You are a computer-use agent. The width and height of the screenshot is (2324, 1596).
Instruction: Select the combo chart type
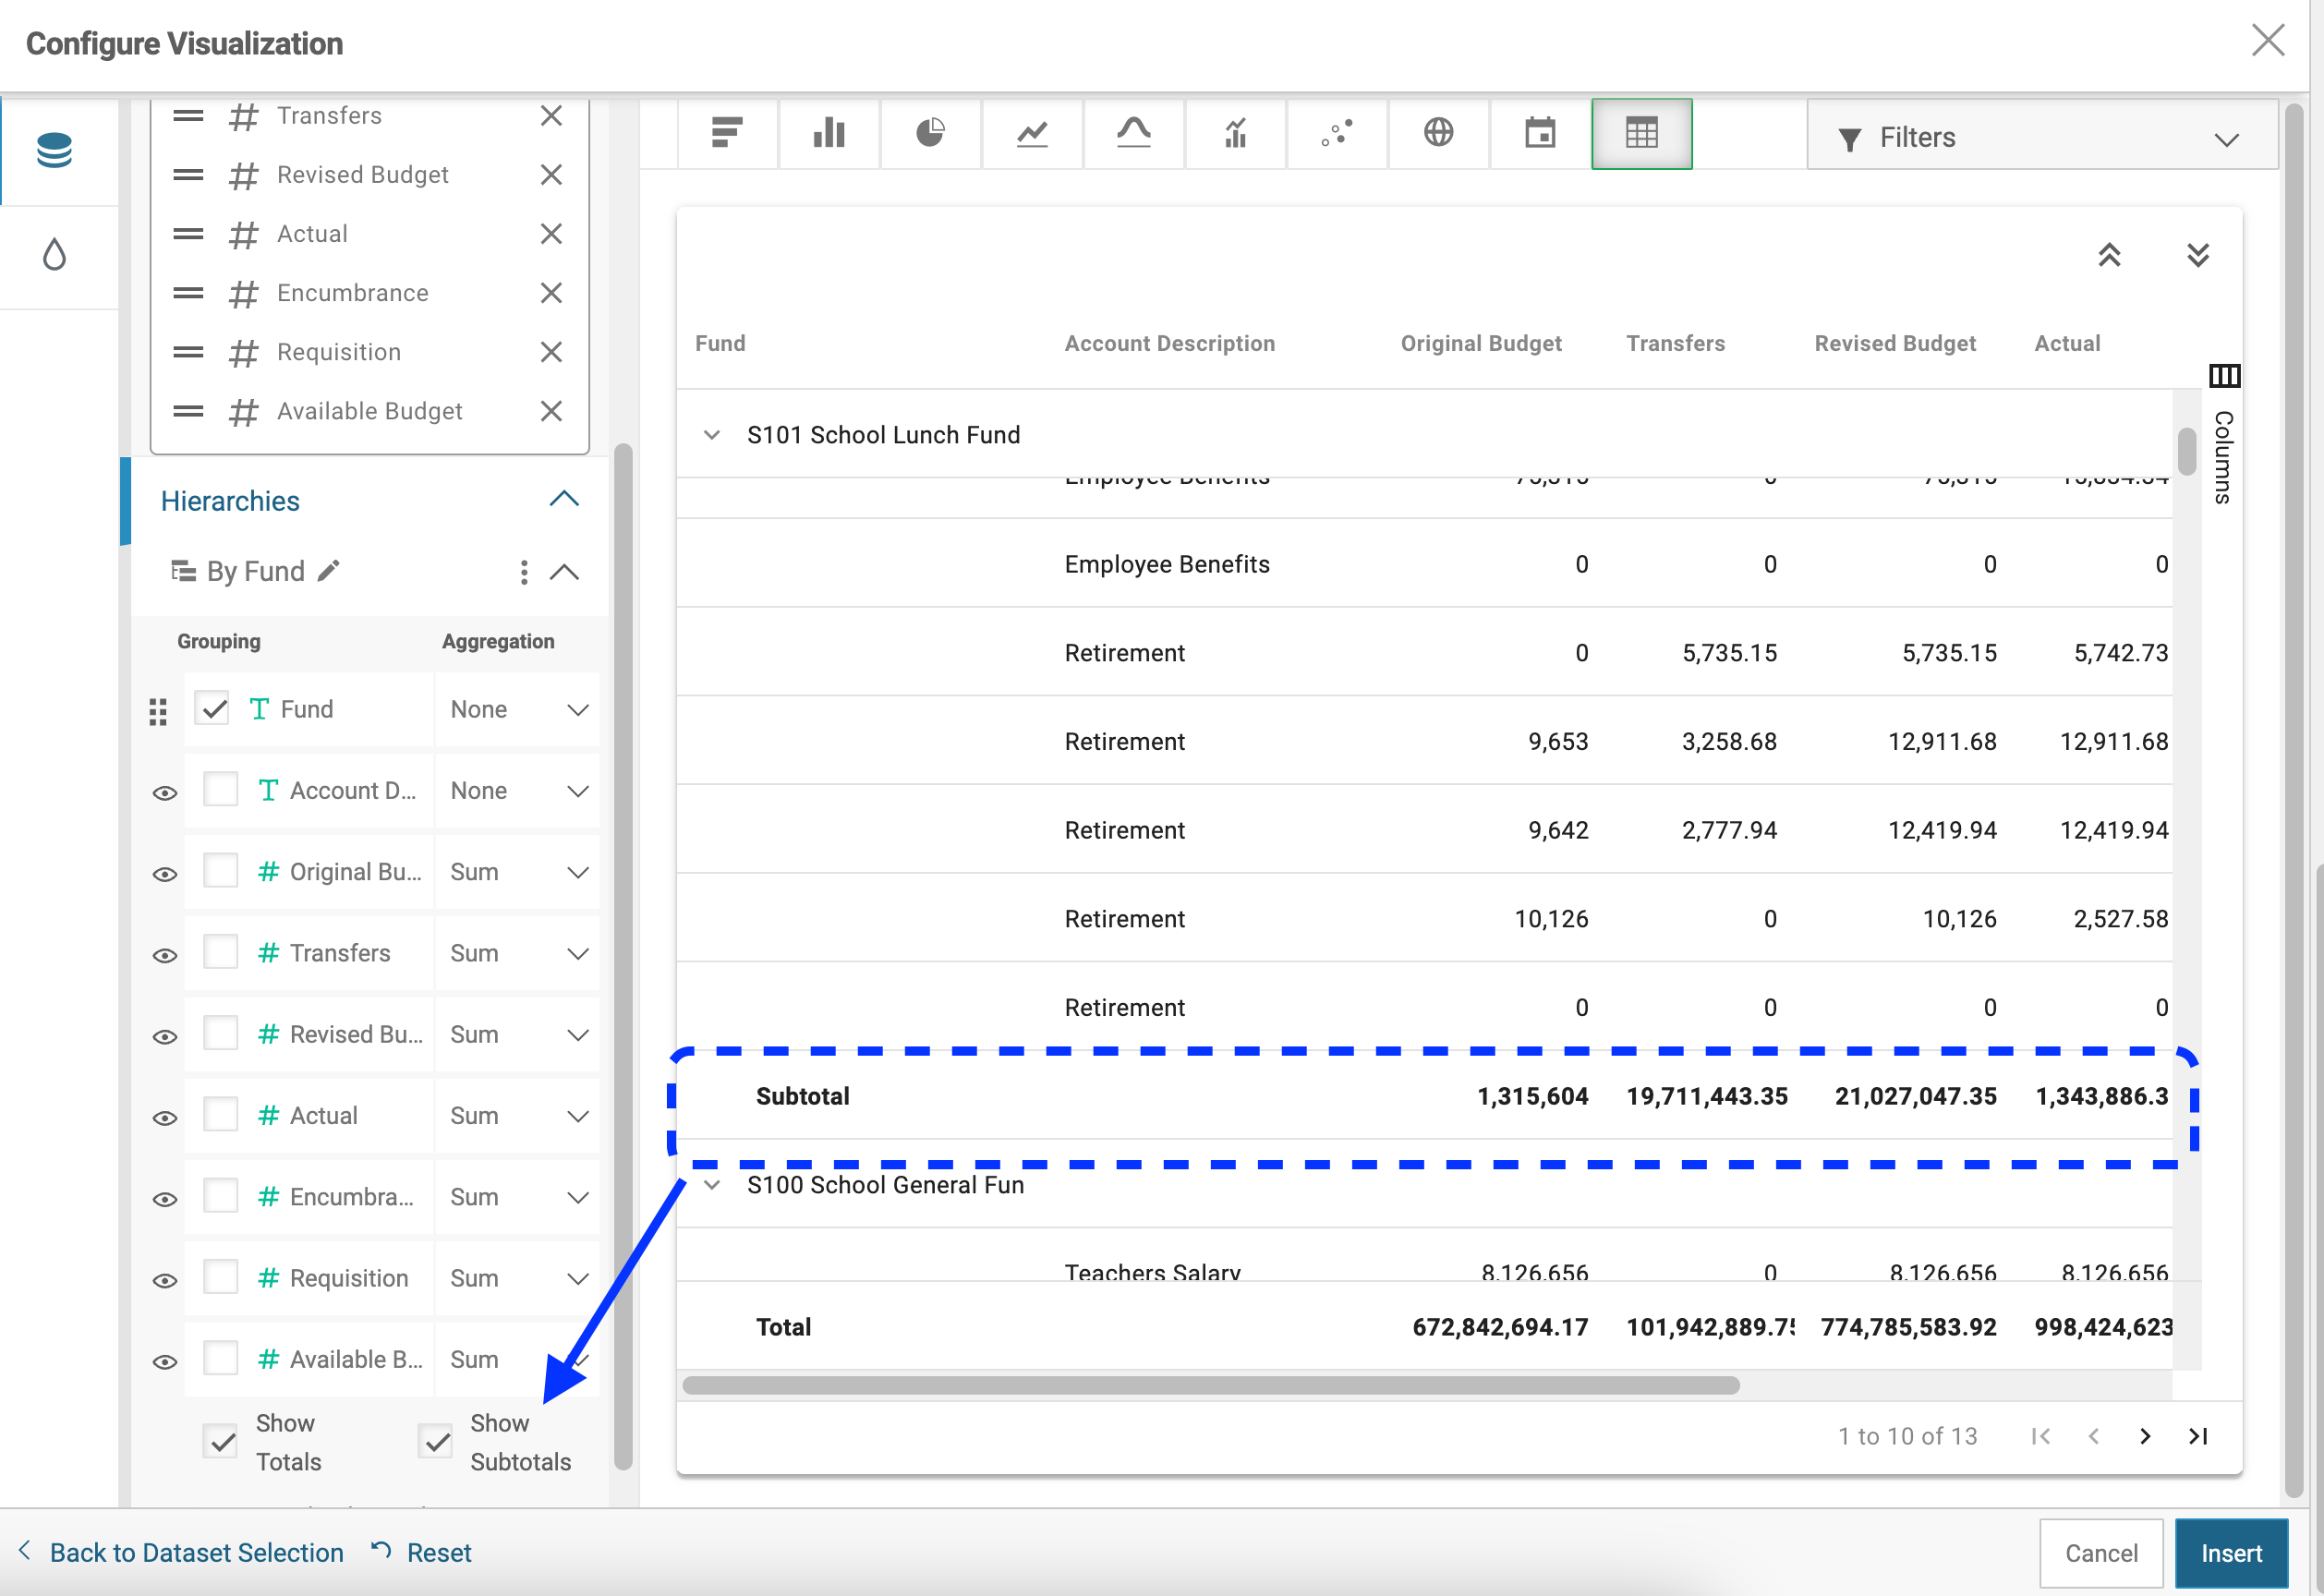pyautogui.click(x=1237, y=133)
